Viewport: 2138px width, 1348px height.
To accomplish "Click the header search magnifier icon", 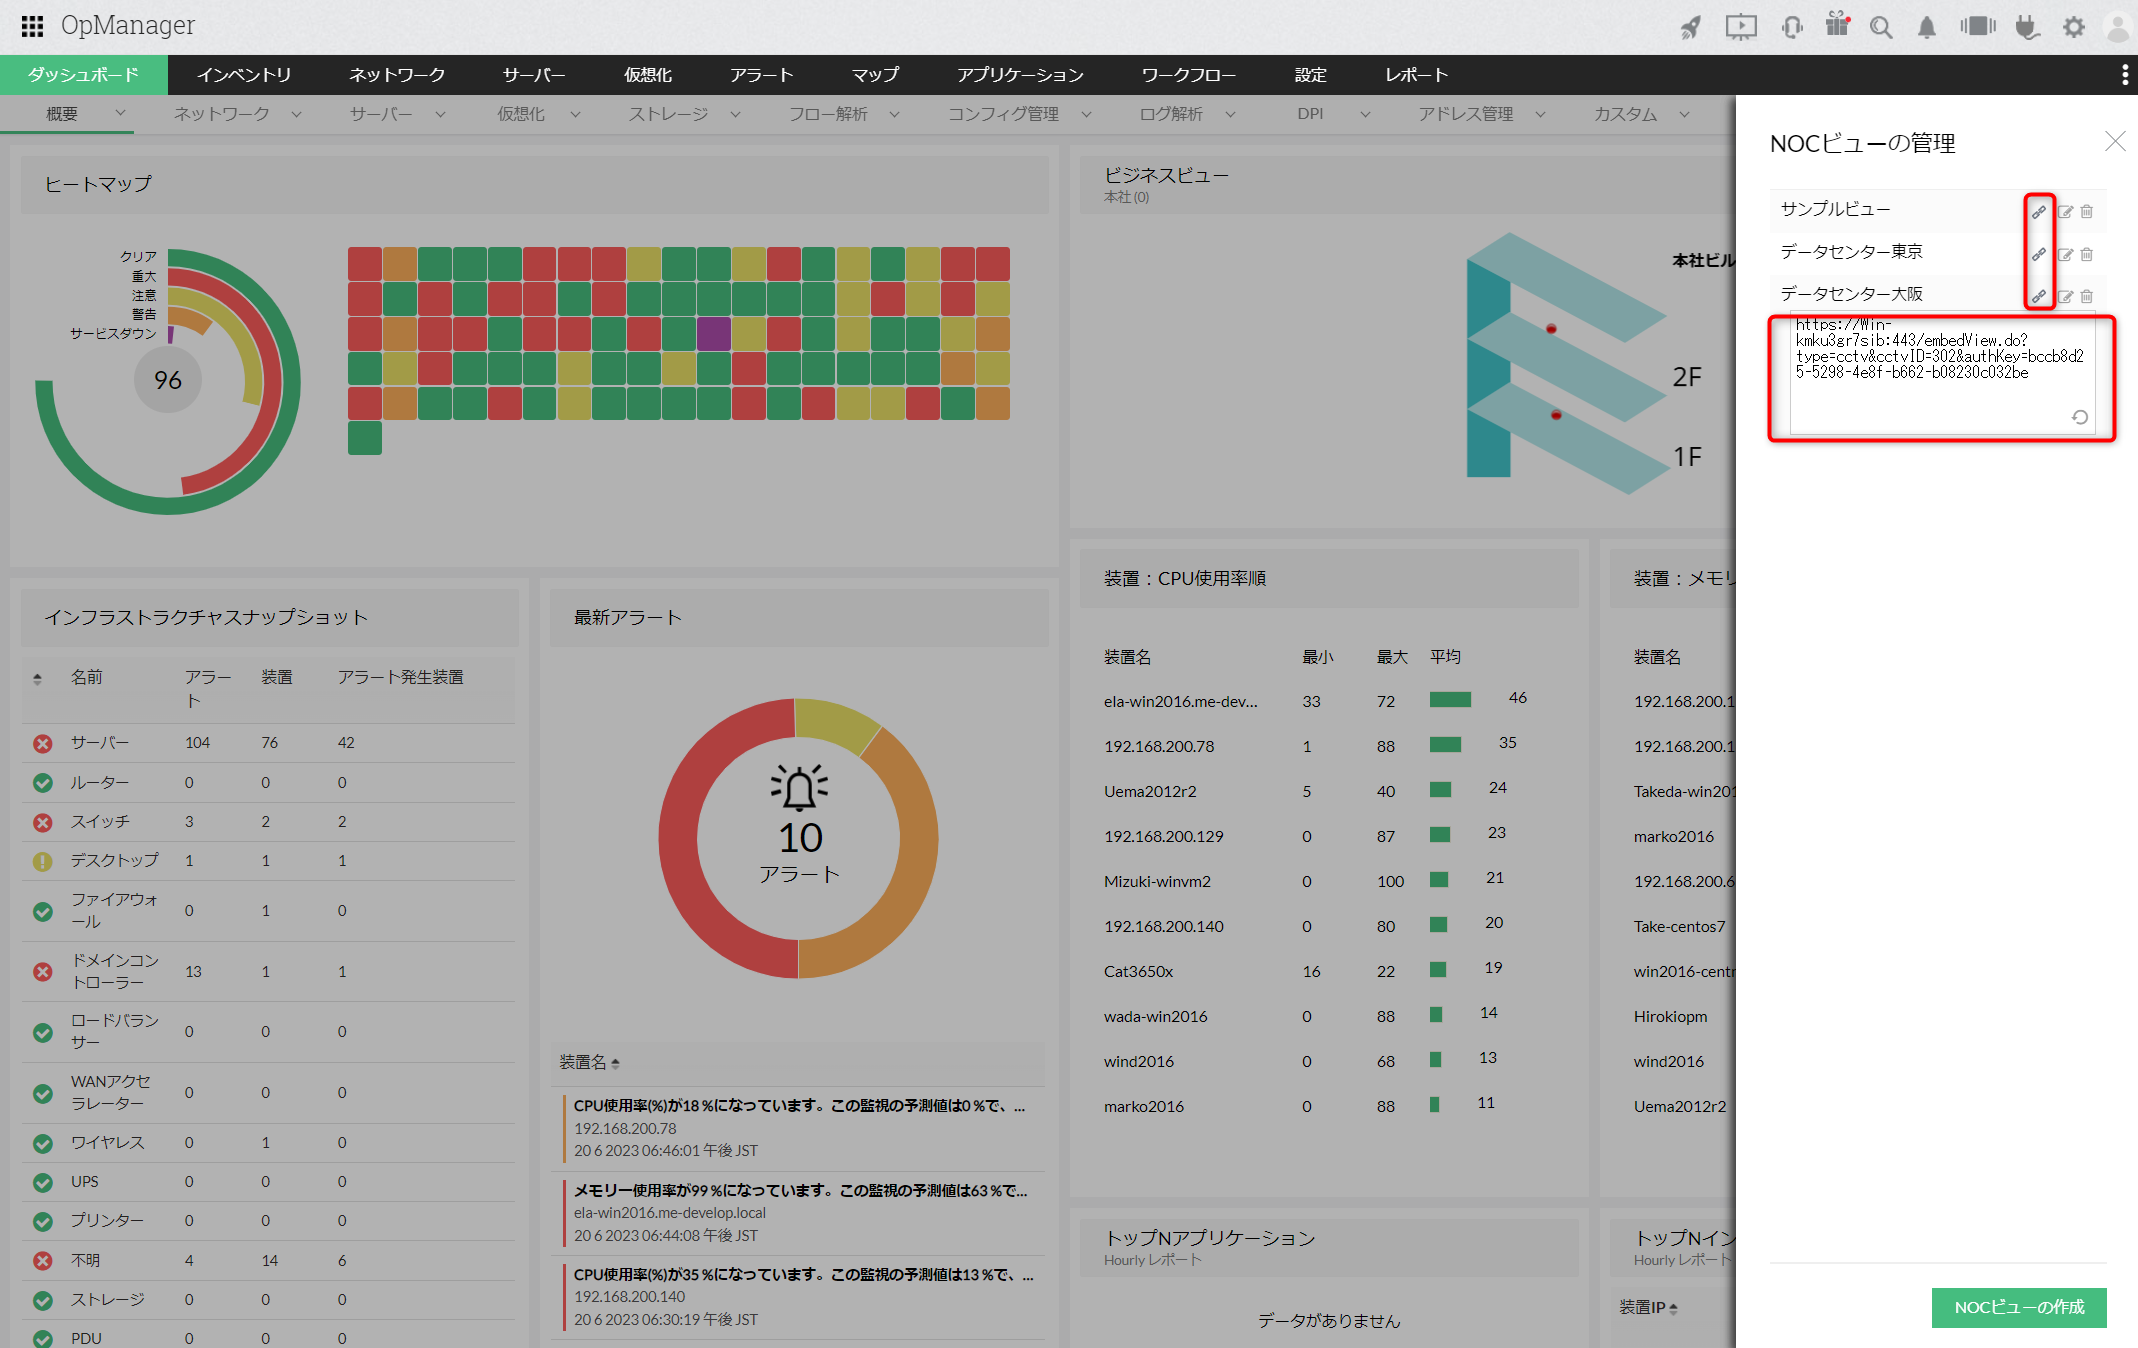I will tap(1881, 27).
